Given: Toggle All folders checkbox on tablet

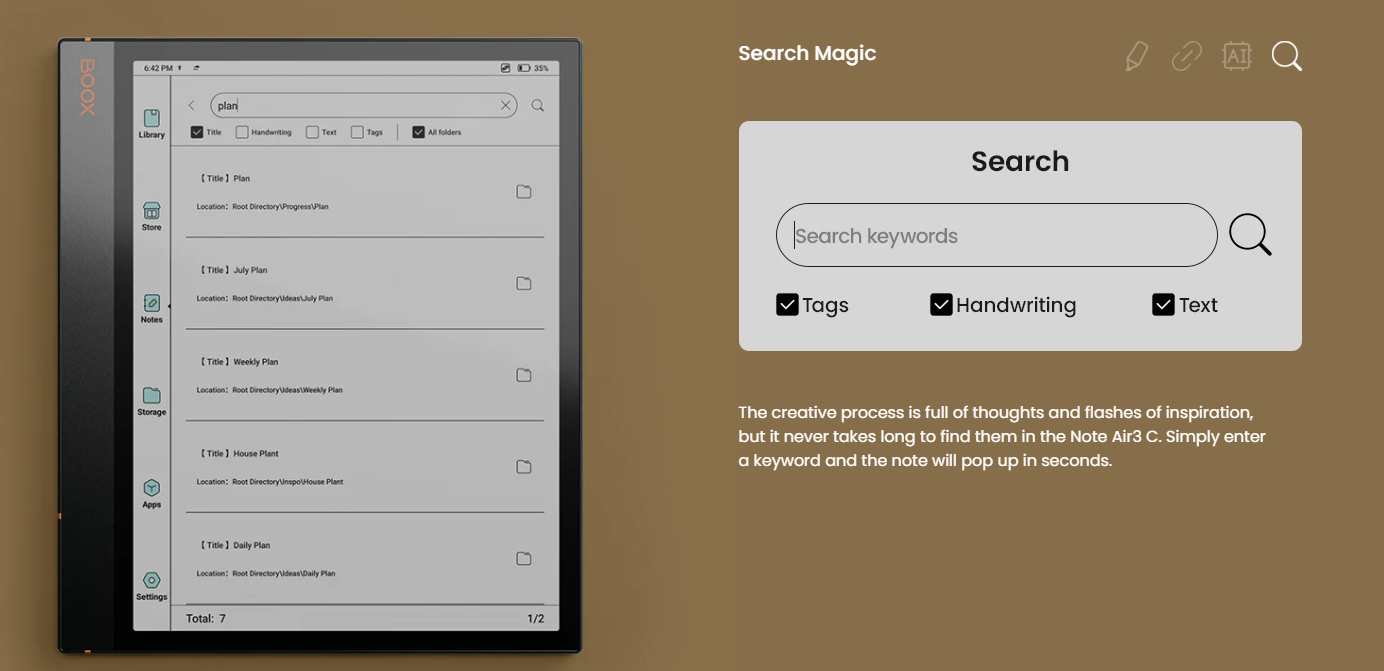Looking at the screenshot, I should 419,132.
